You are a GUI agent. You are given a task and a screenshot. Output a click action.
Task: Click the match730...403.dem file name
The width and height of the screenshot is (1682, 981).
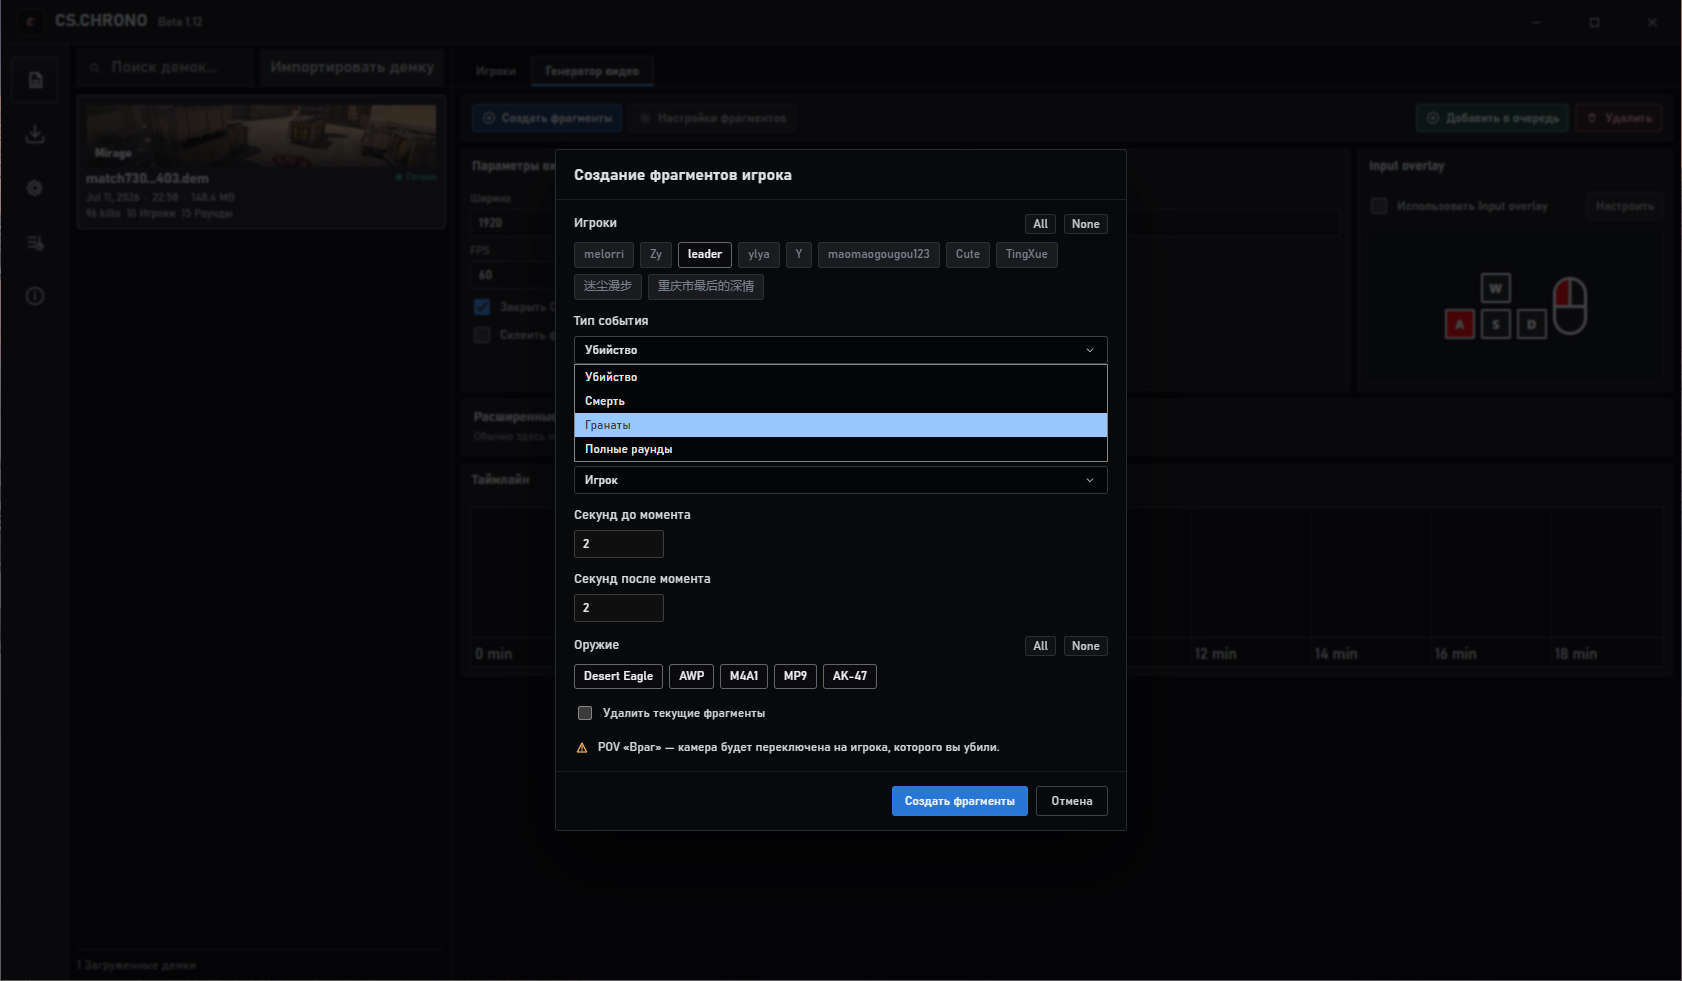pyautogui.click(x=147, y=179)
